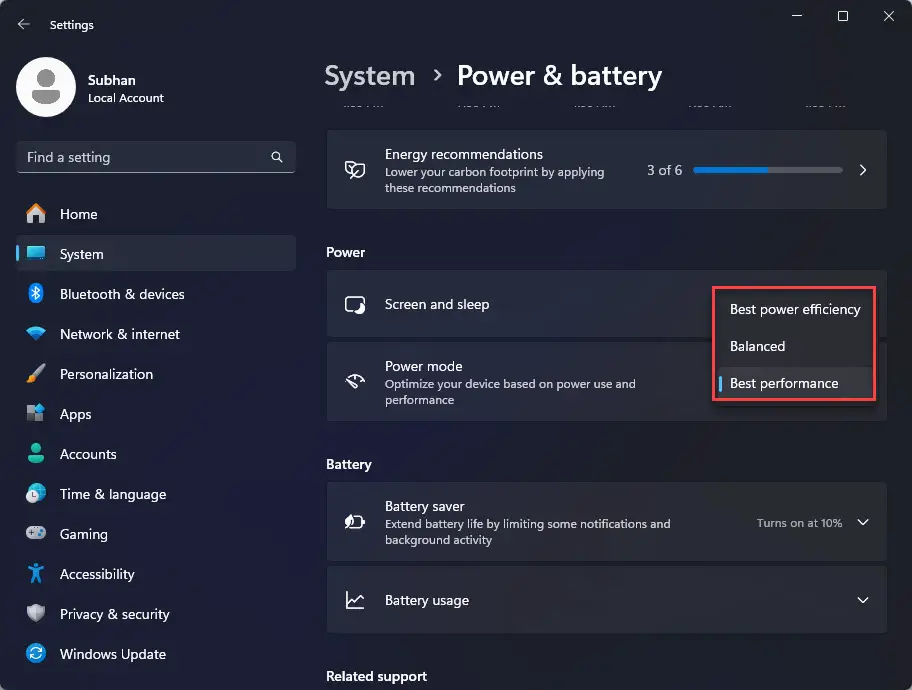Click System breadcrumb link
The height and width of the screenshot is (690, 912).
click(369, 76)
